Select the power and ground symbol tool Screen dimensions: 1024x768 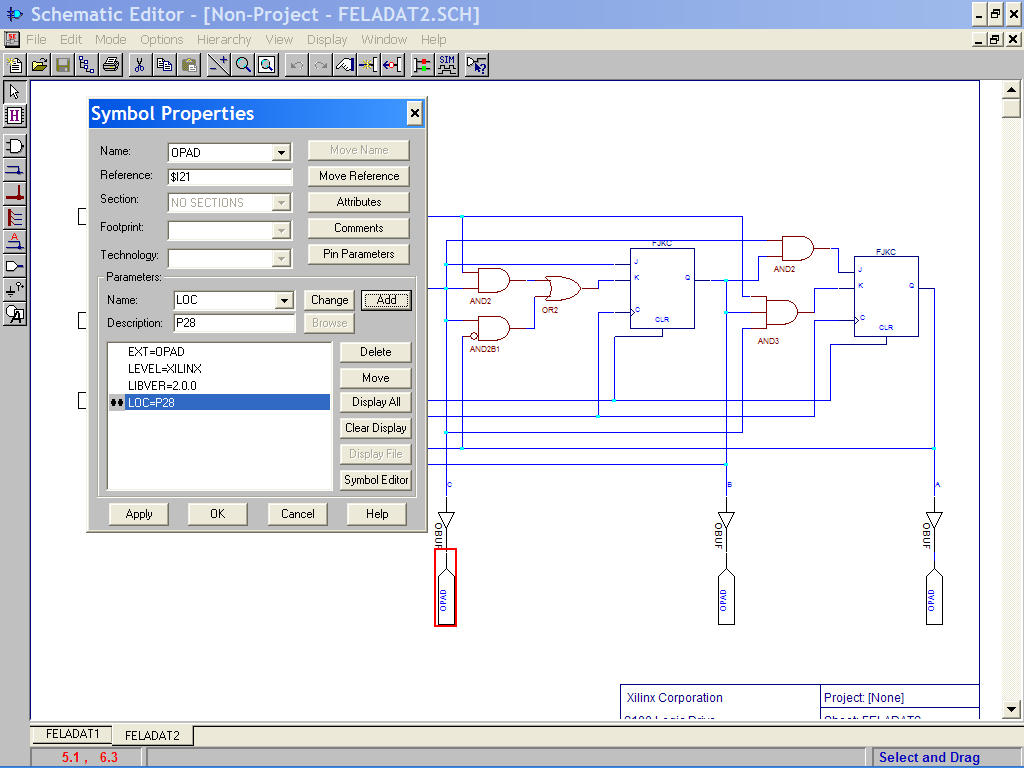click(14, 290)
